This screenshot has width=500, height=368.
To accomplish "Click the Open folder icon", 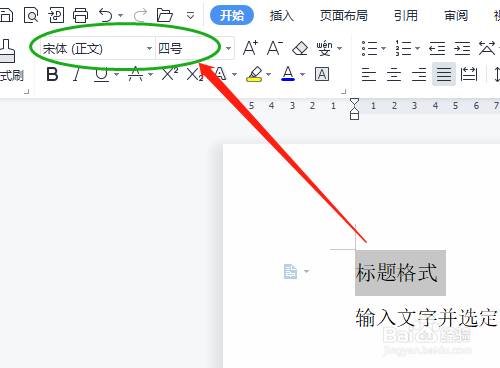I will click(x=165, y=15).
